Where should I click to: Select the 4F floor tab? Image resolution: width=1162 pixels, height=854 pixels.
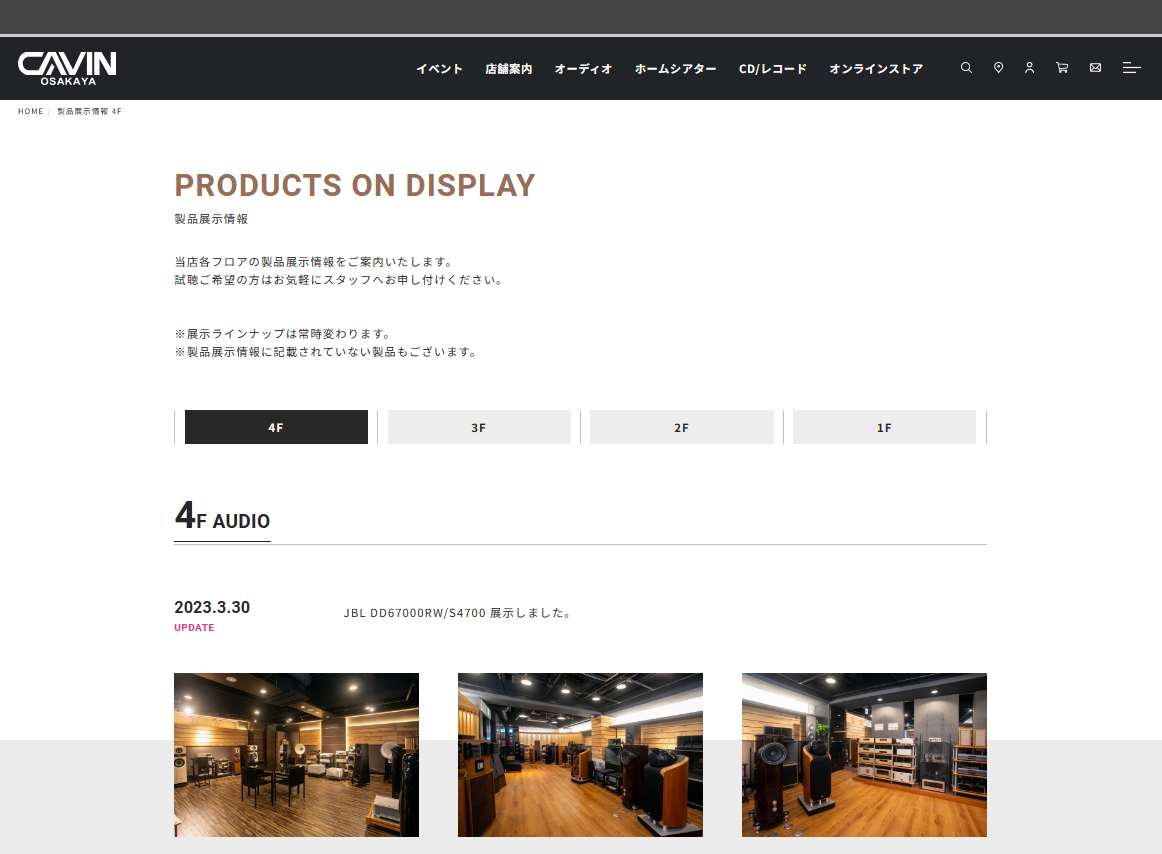point(276,427)
